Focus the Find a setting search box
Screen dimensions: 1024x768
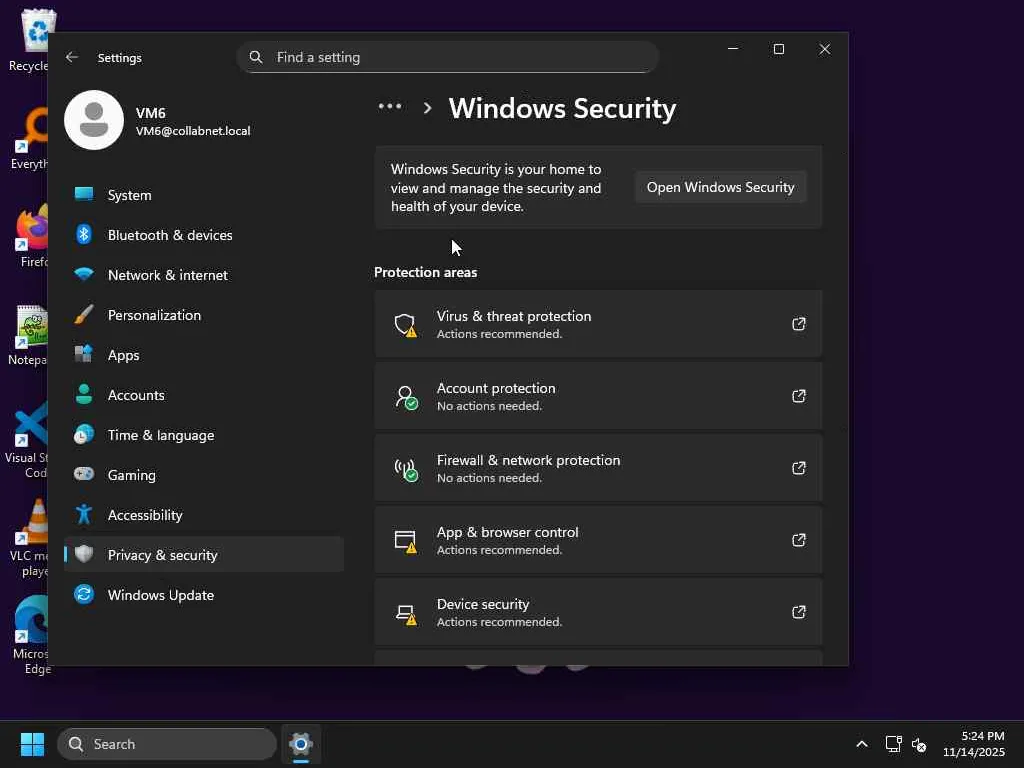click(447, 57)
